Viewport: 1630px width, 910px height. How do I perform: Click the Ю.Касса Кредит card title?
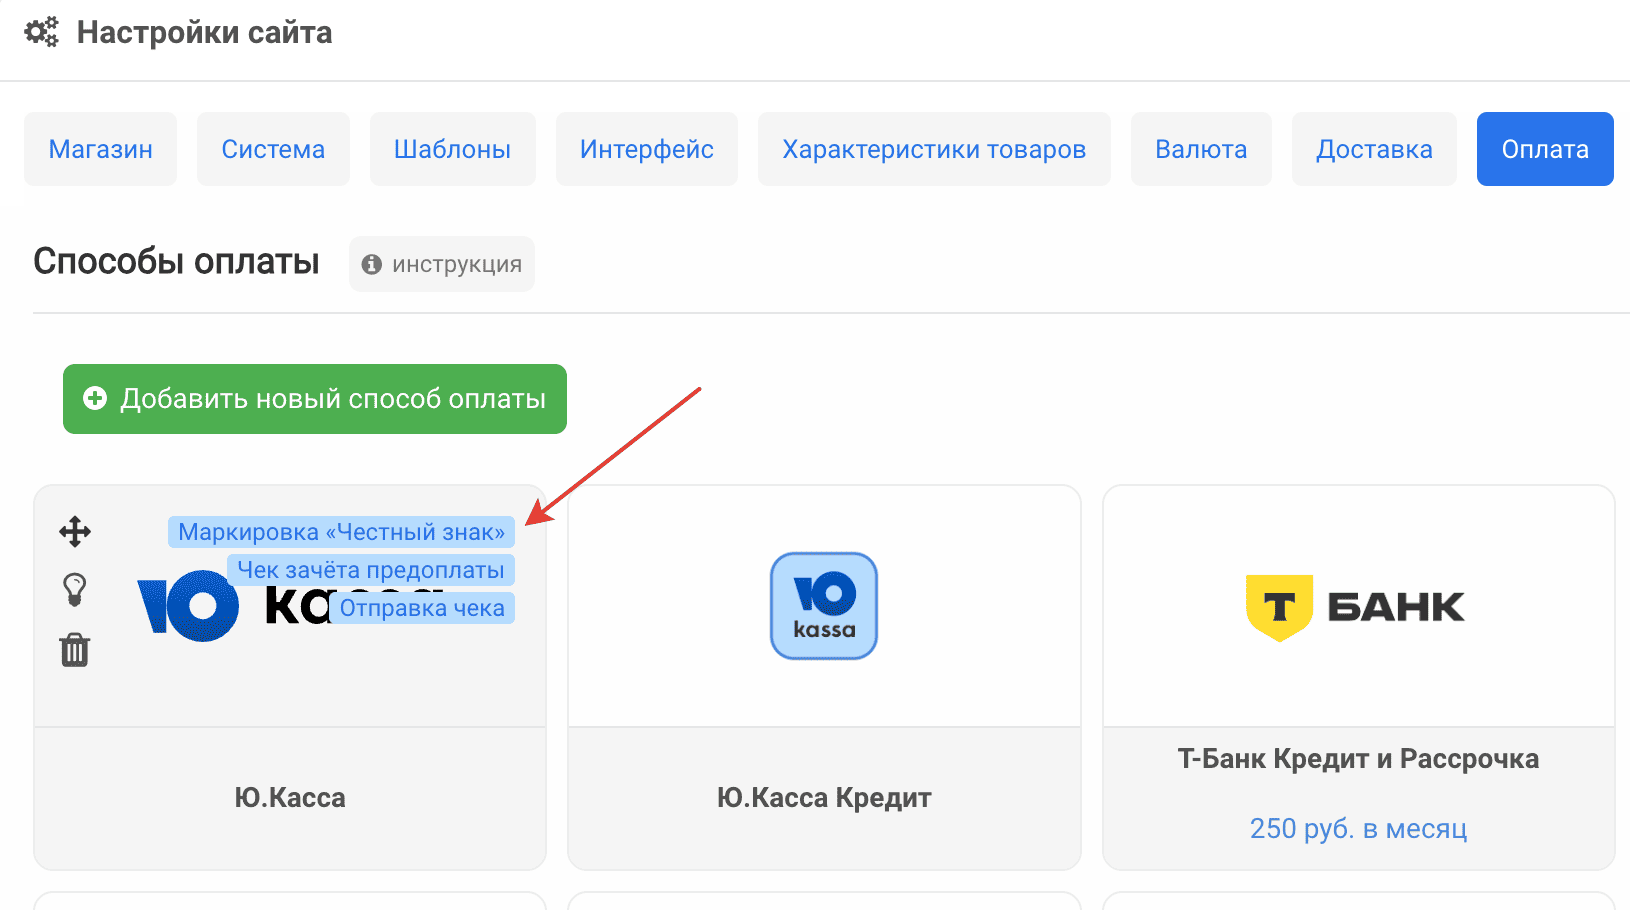(824, 798)
